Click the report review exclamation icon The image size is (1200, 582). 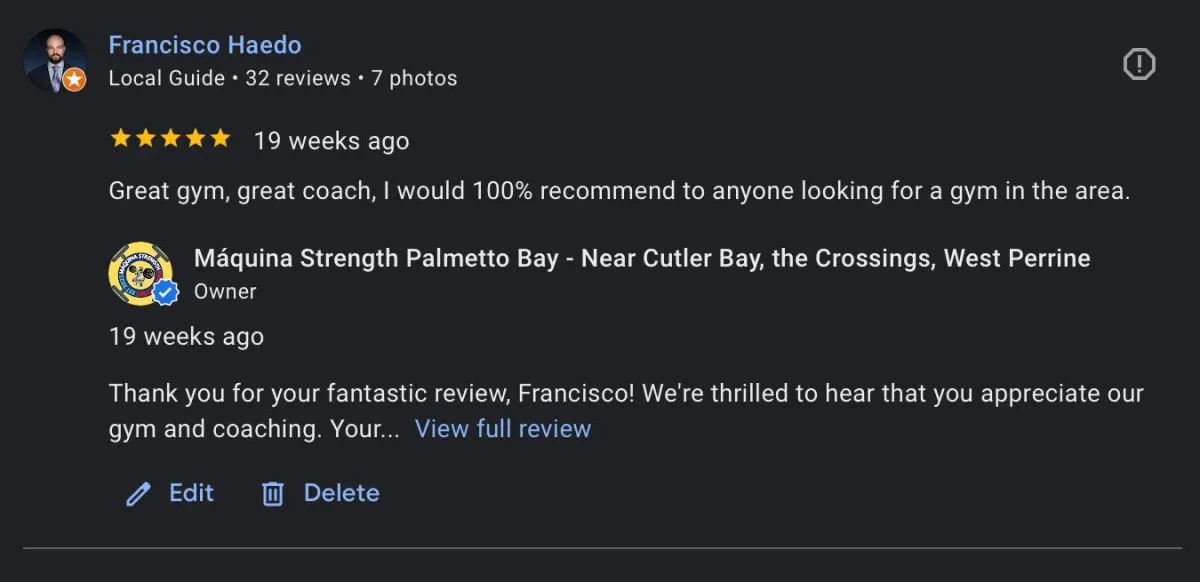(1139, 65)
